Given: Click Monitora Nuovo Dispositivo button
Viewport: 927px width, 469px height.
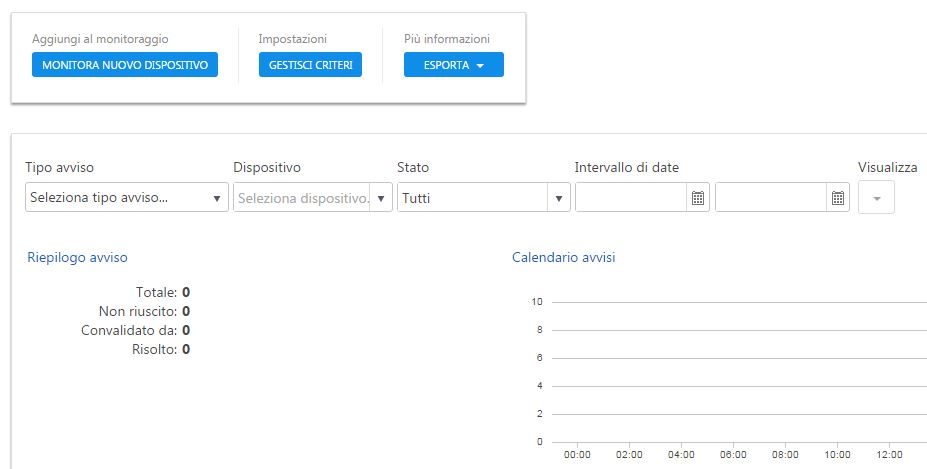Looking at the screenshot, I should [124, 65].
